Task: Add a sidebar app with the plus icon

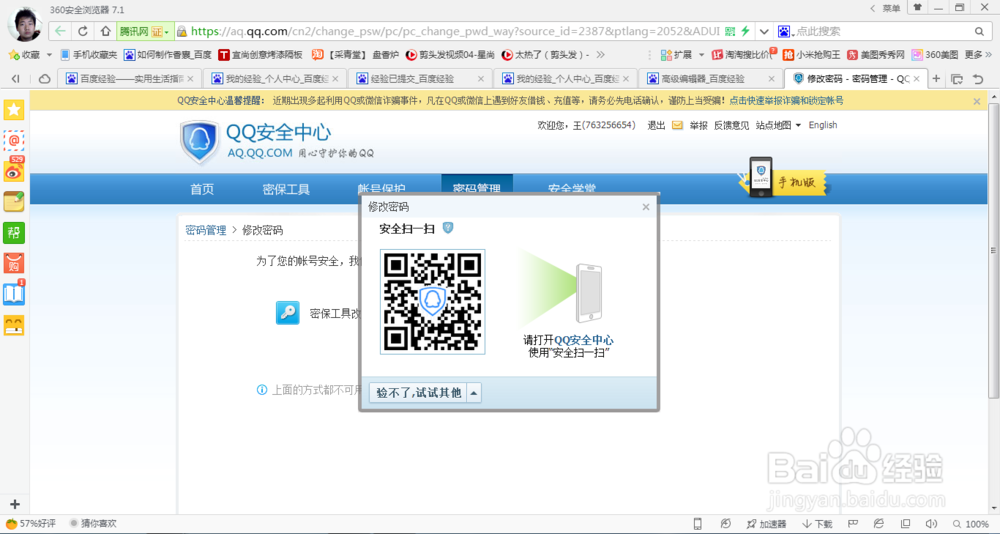Action: tap(15, 504)
